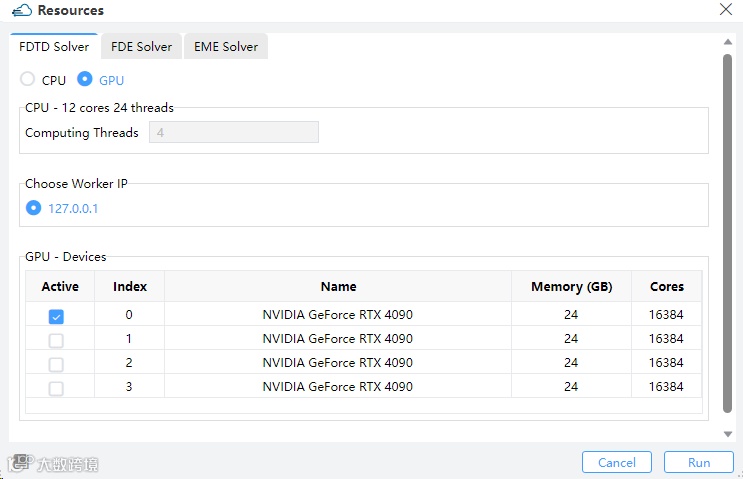Tick Active box for GPU index 3
This screenshot has width=743, height=479.
56,388
